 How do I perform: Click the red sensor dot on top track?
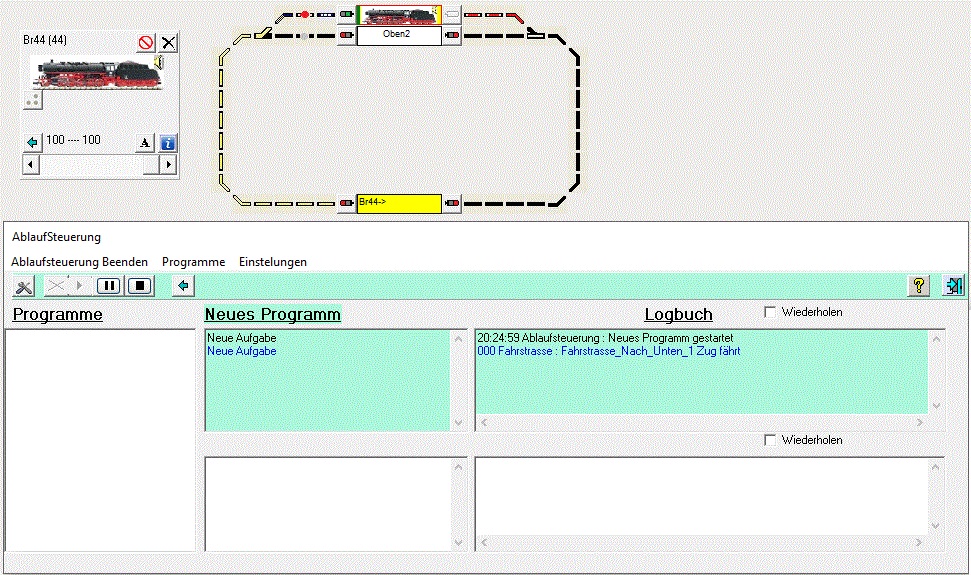coord(305,14)
